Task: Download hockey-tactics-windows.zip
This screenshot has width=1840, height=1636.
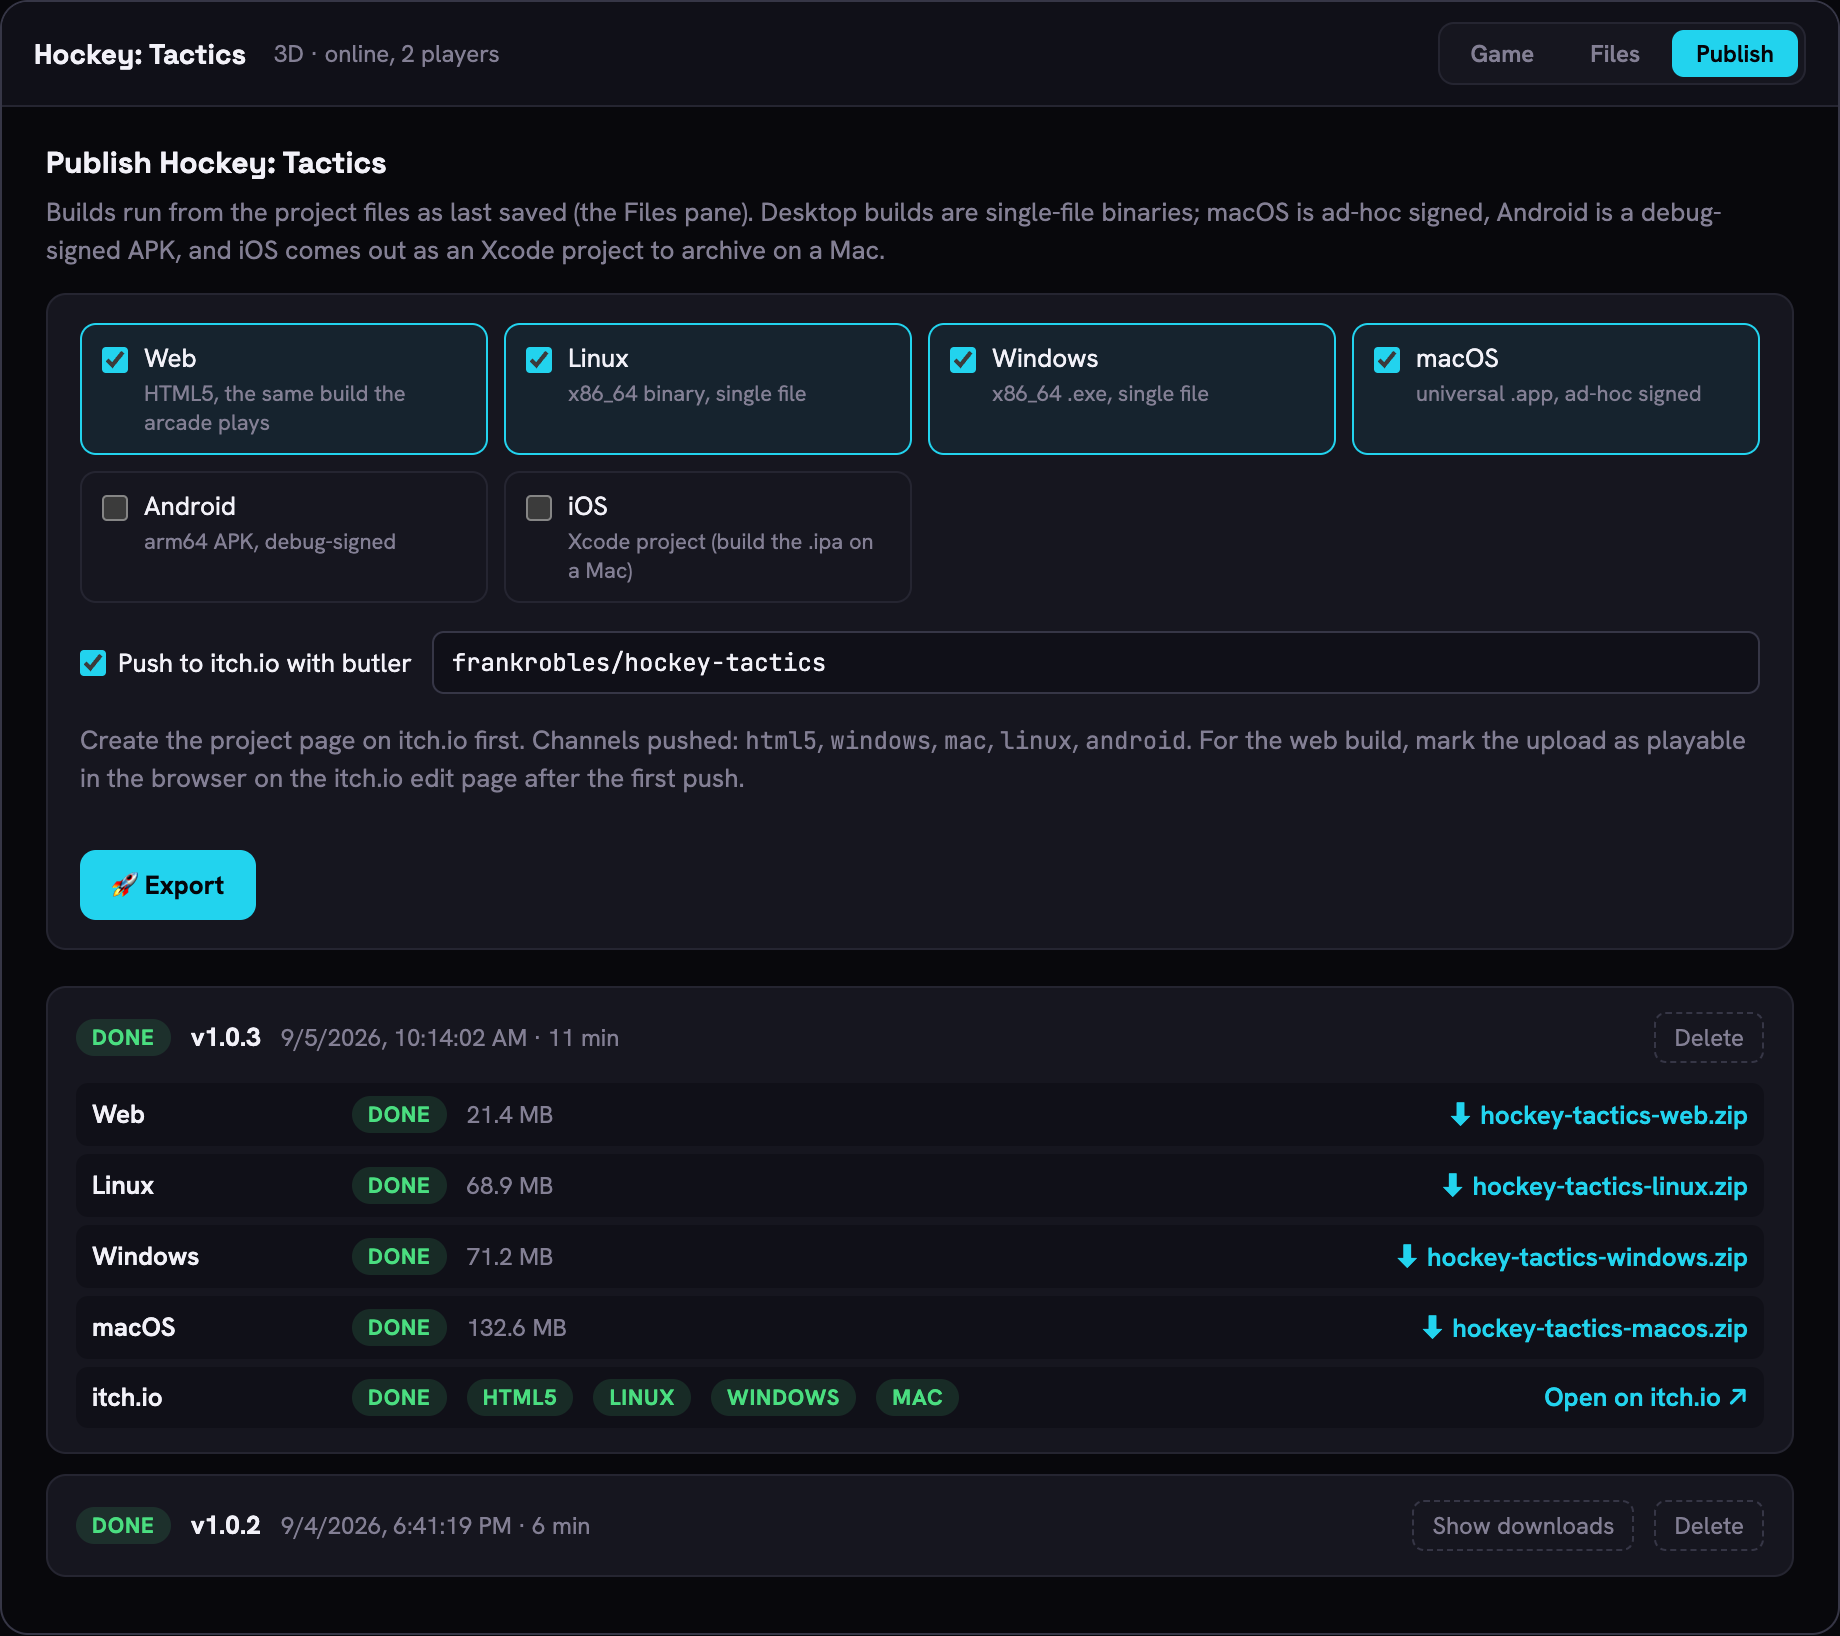Action: pyautogui.click(x=1571, y=1257)
